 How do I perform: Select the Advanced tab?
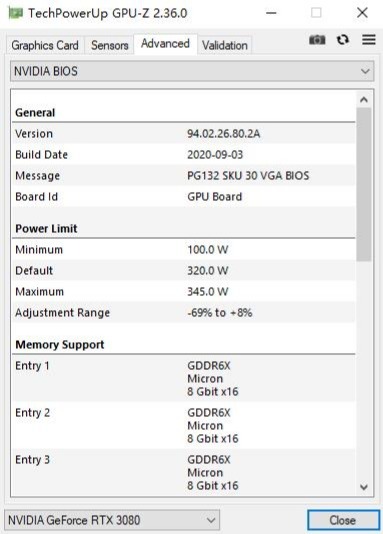tap(165, 44)
